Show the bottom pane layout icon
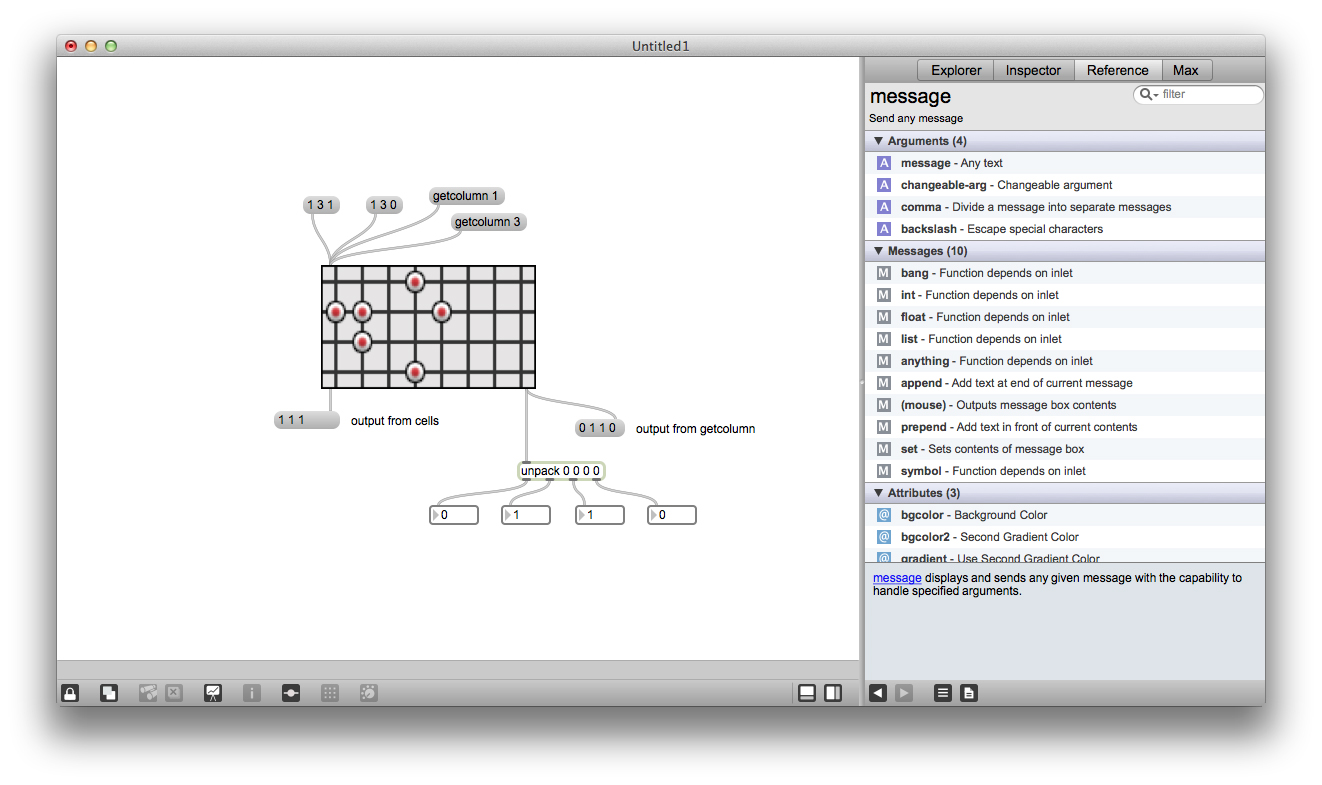Screen dimensions: 1322x785 pyautogui.click(x=807, y=692)
